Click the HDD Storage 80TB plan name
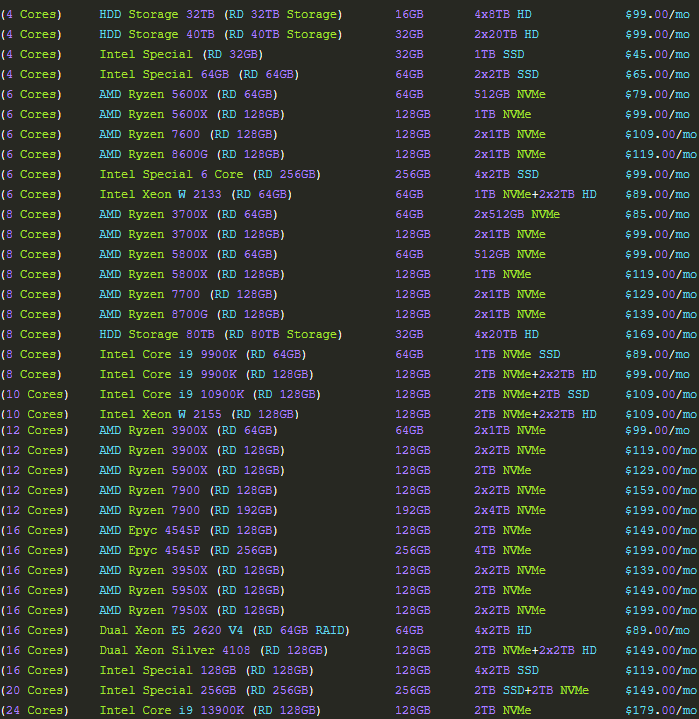The image size is (699, 719). 221,335
